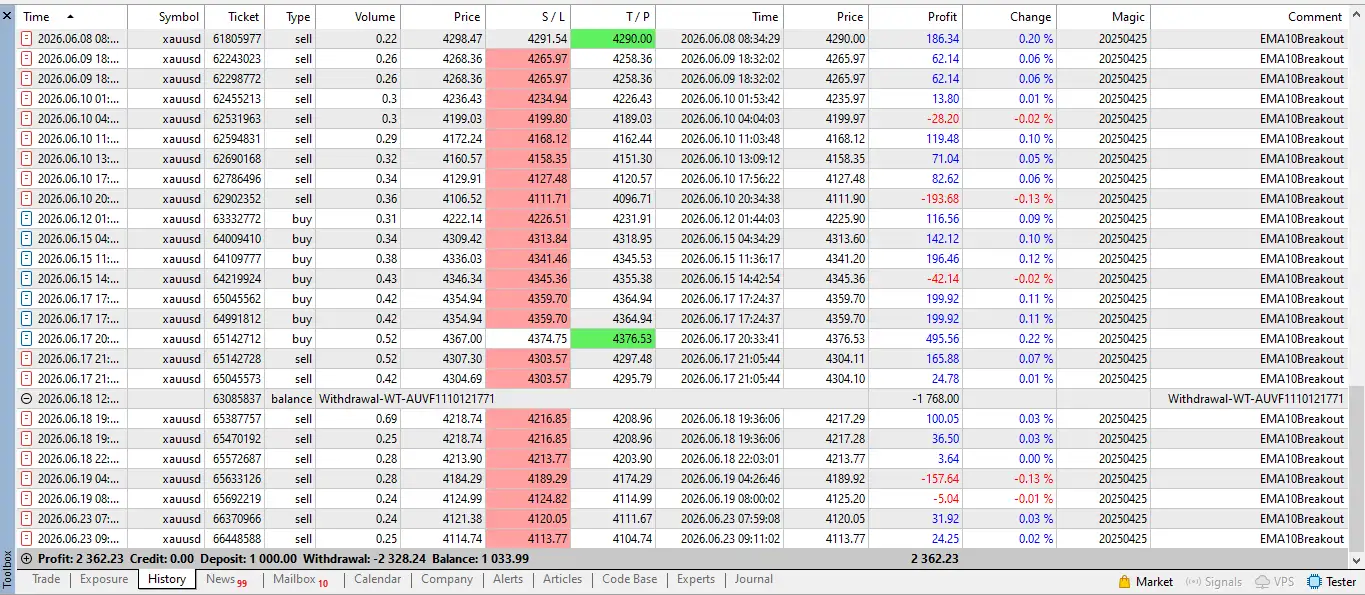This screenshot has width=1365, height=595.
Task: Click the row icon for ticket 62690168
Action: [x=27, y=159]
